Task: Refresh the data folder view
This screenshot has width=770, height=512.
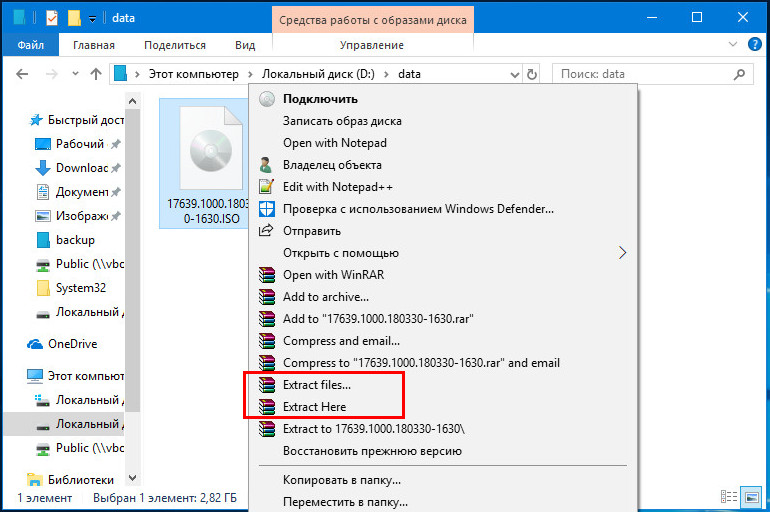Action: [532, 74]
